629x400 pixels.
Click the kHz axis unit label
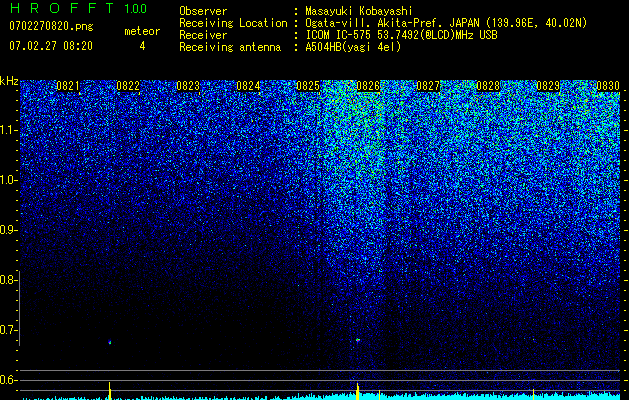coord(9,81)
